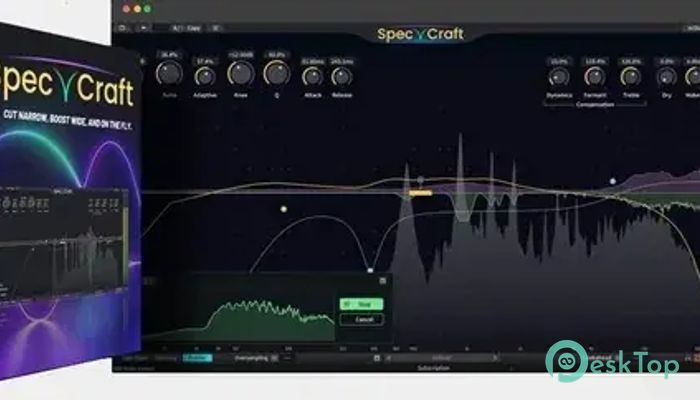This screenshot has width=700, height=400.
Task: Click the Release knob
Action: (x=342, y=76)
